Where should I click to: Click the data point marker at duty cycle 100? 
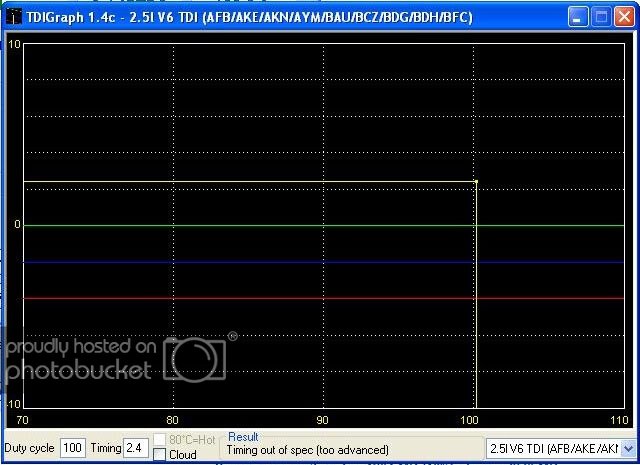[476, 182]
